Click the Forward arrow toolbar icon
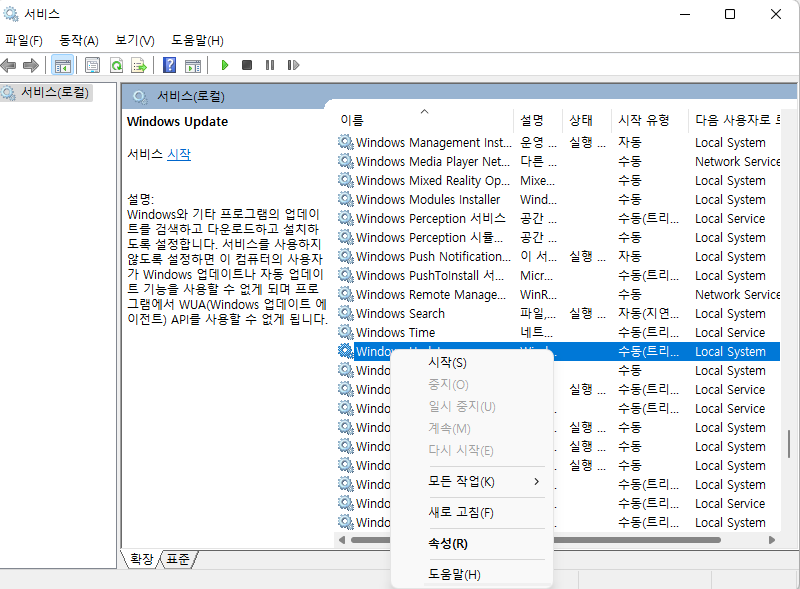800x589 pixels. (31, 65)
